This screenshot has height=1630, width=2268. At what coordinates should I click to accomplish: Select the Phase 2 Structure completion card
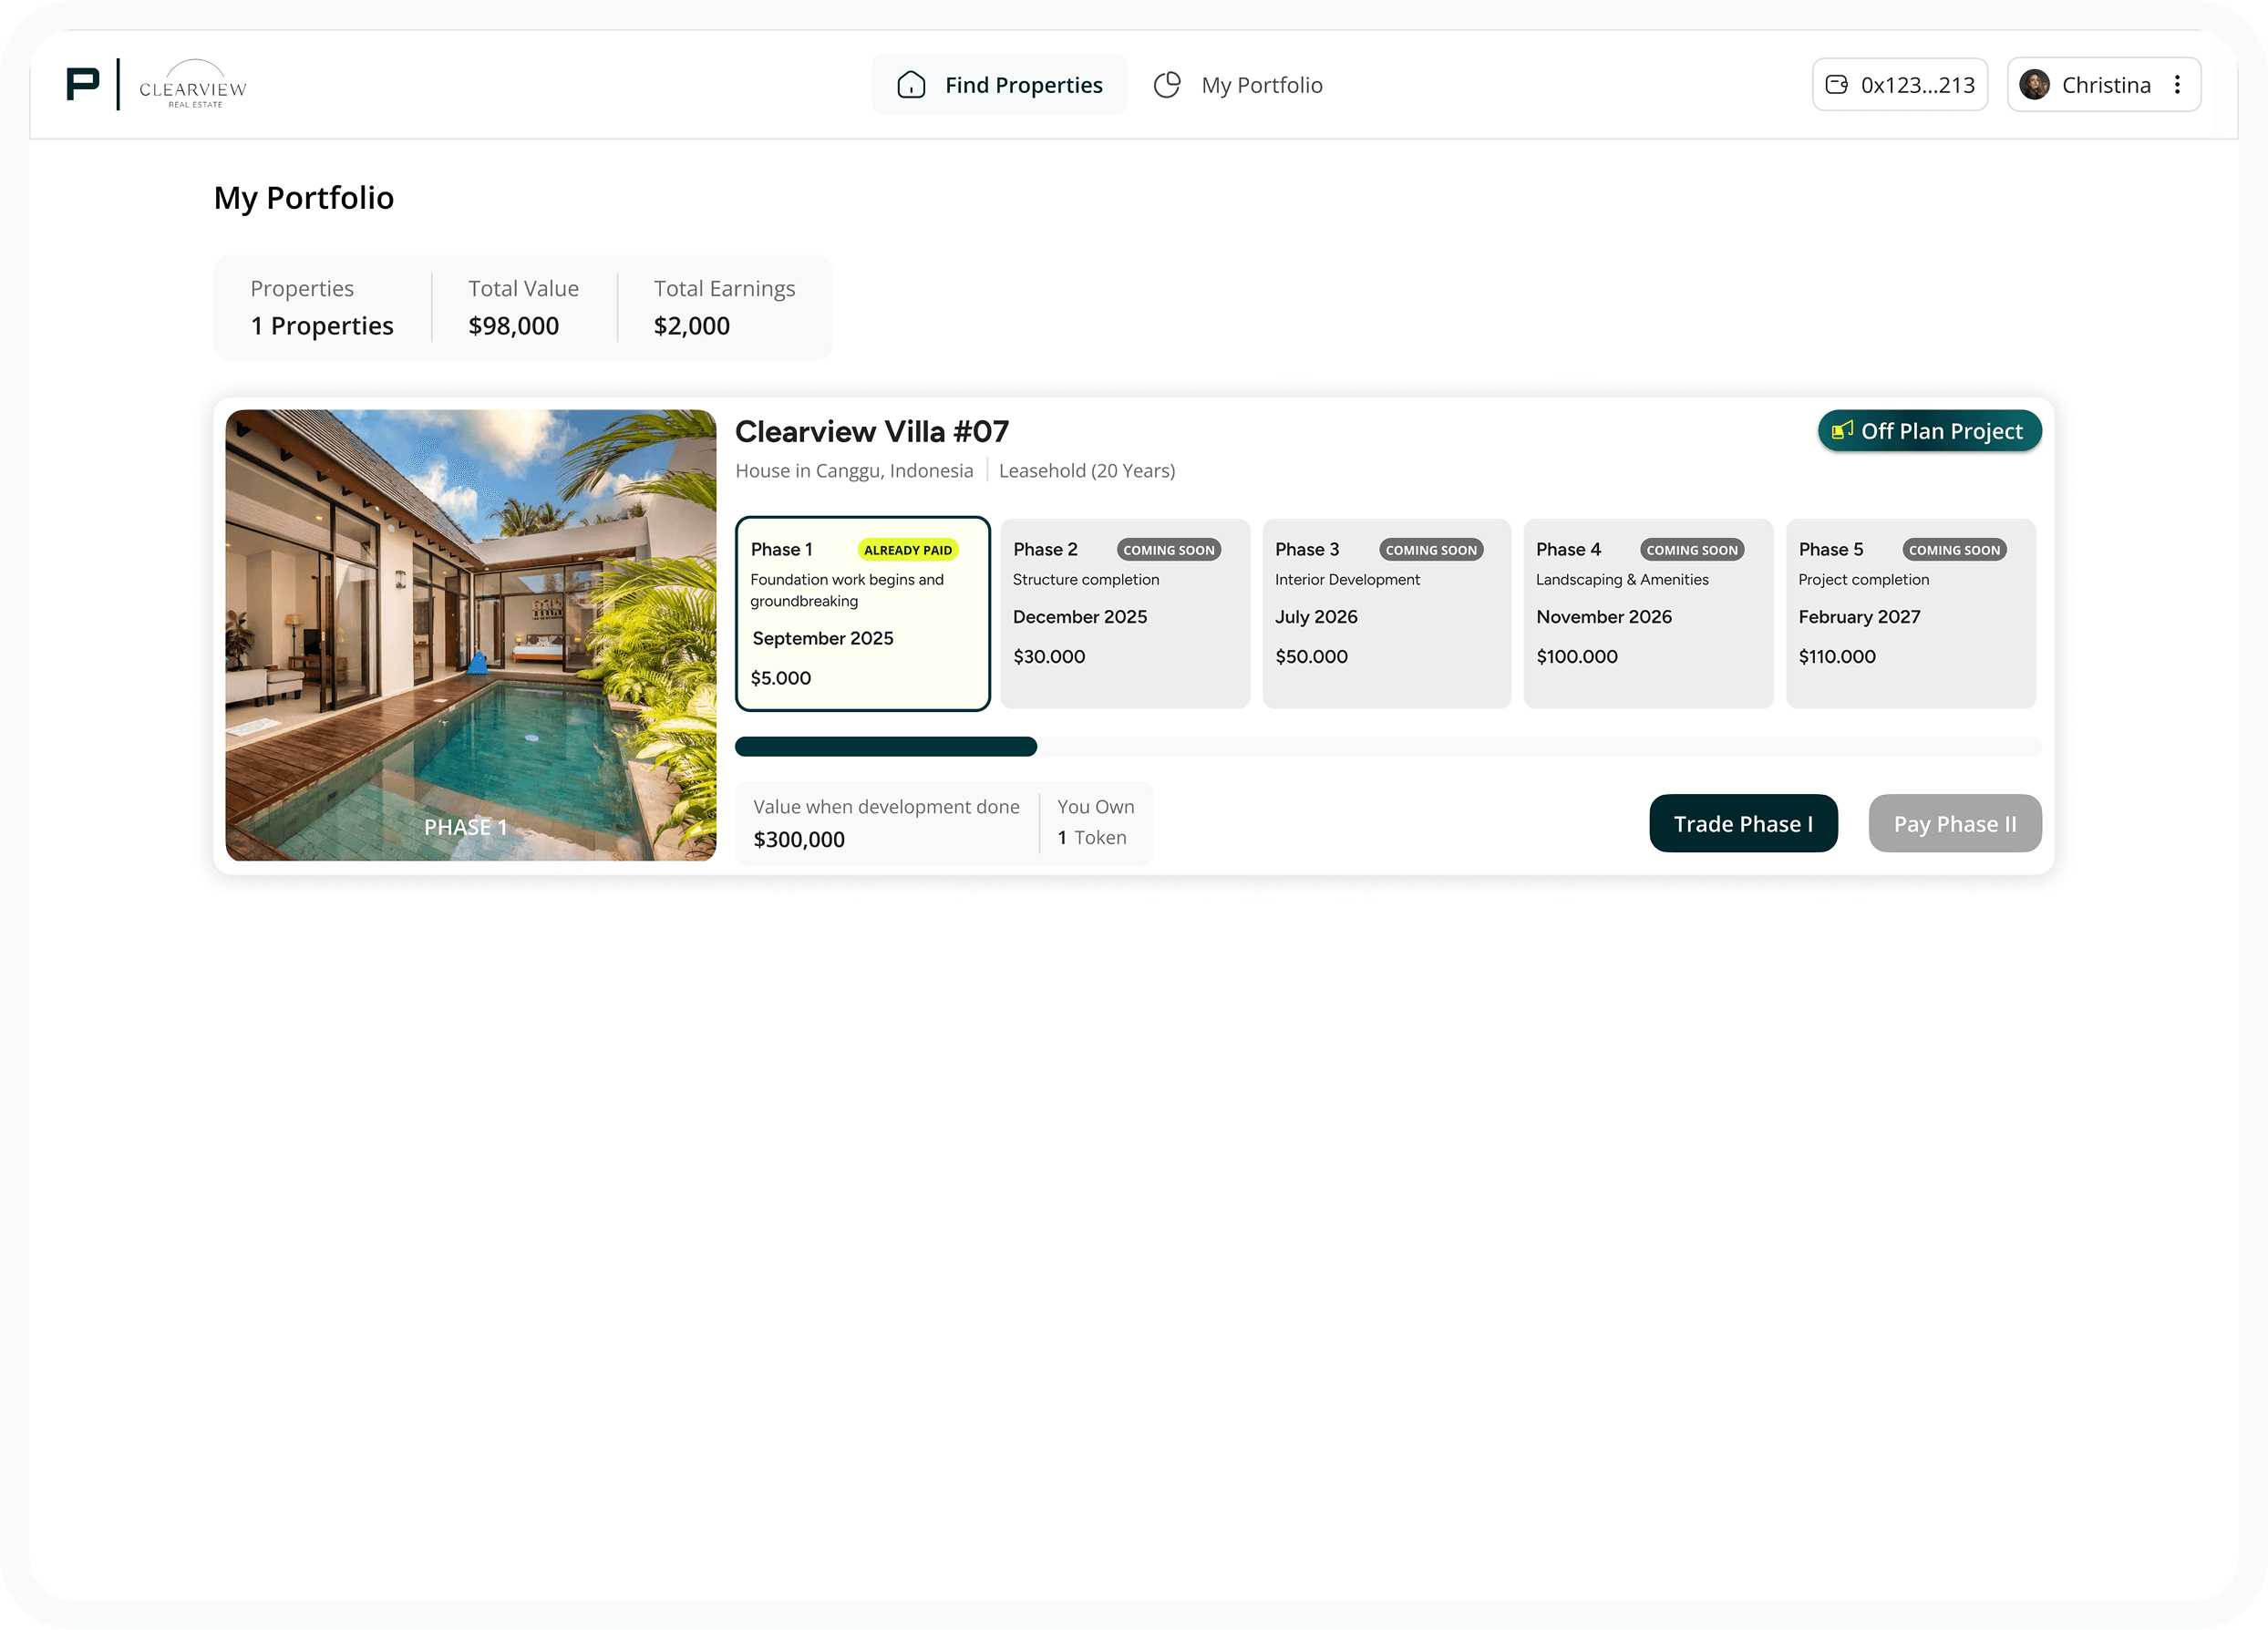tap(1124, 614)
